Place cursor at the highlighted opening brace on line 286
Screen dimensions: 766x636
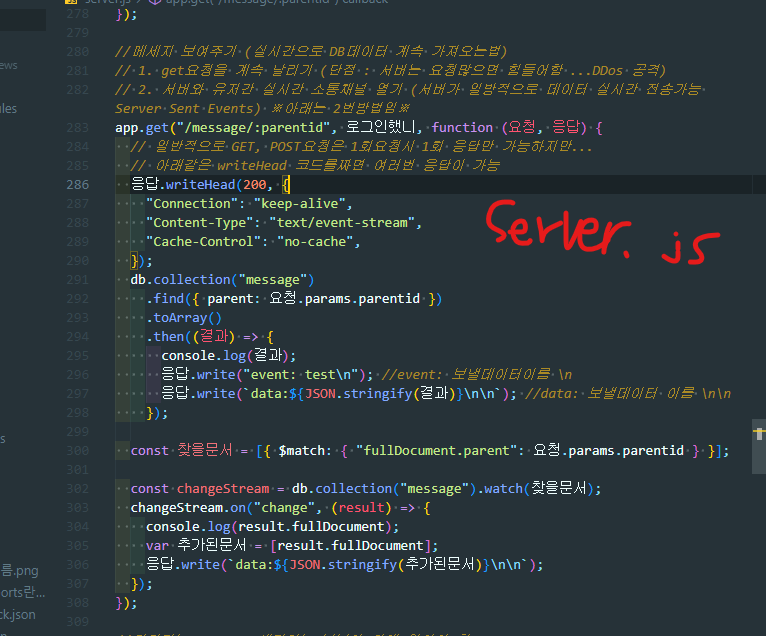pyautogui.click(x=286, y=185)
